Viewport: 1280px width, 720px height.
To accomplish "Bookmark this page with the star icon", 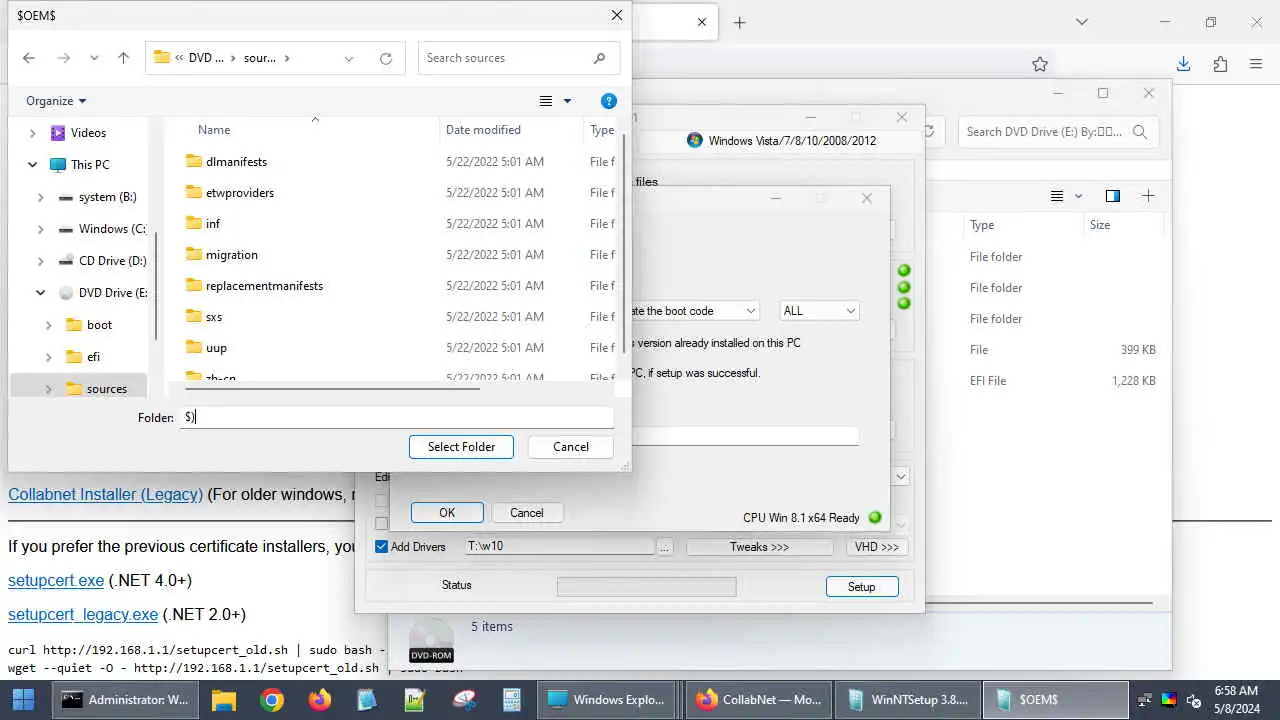I will (1040, 64).
